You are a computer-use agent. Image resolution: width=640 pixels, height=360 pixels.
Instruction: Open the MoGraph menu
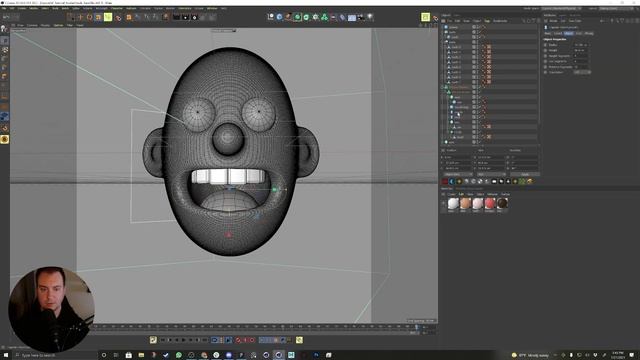[x=101, y=8]
